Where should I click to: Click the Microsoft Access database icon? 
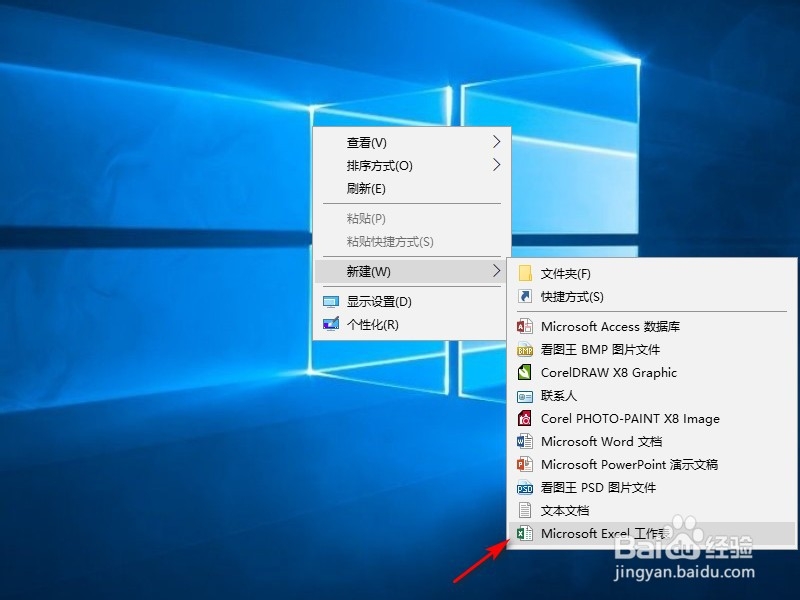pos(525,326)
